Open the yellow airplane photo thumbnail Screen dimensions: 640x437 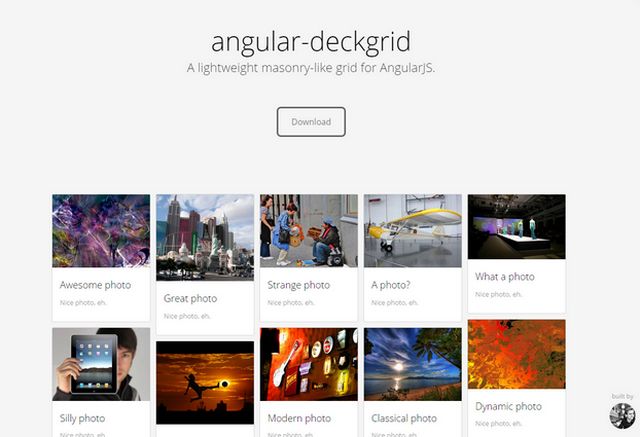point(413,231)
